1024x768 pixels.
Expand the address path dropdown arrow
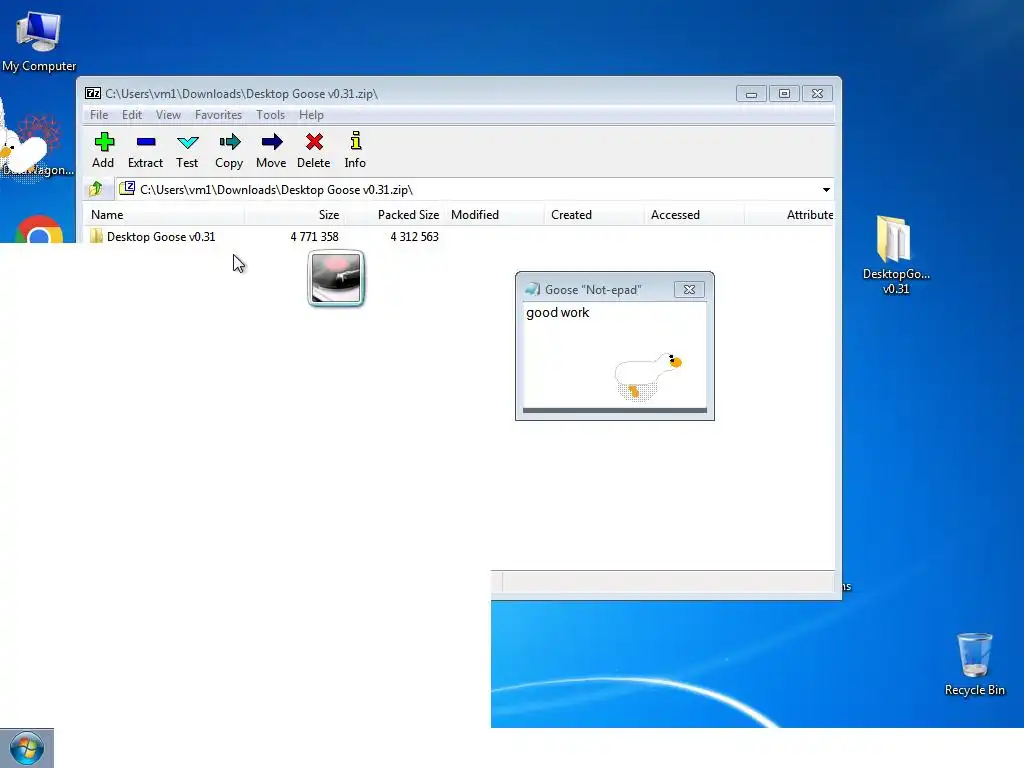click(826, 189)
